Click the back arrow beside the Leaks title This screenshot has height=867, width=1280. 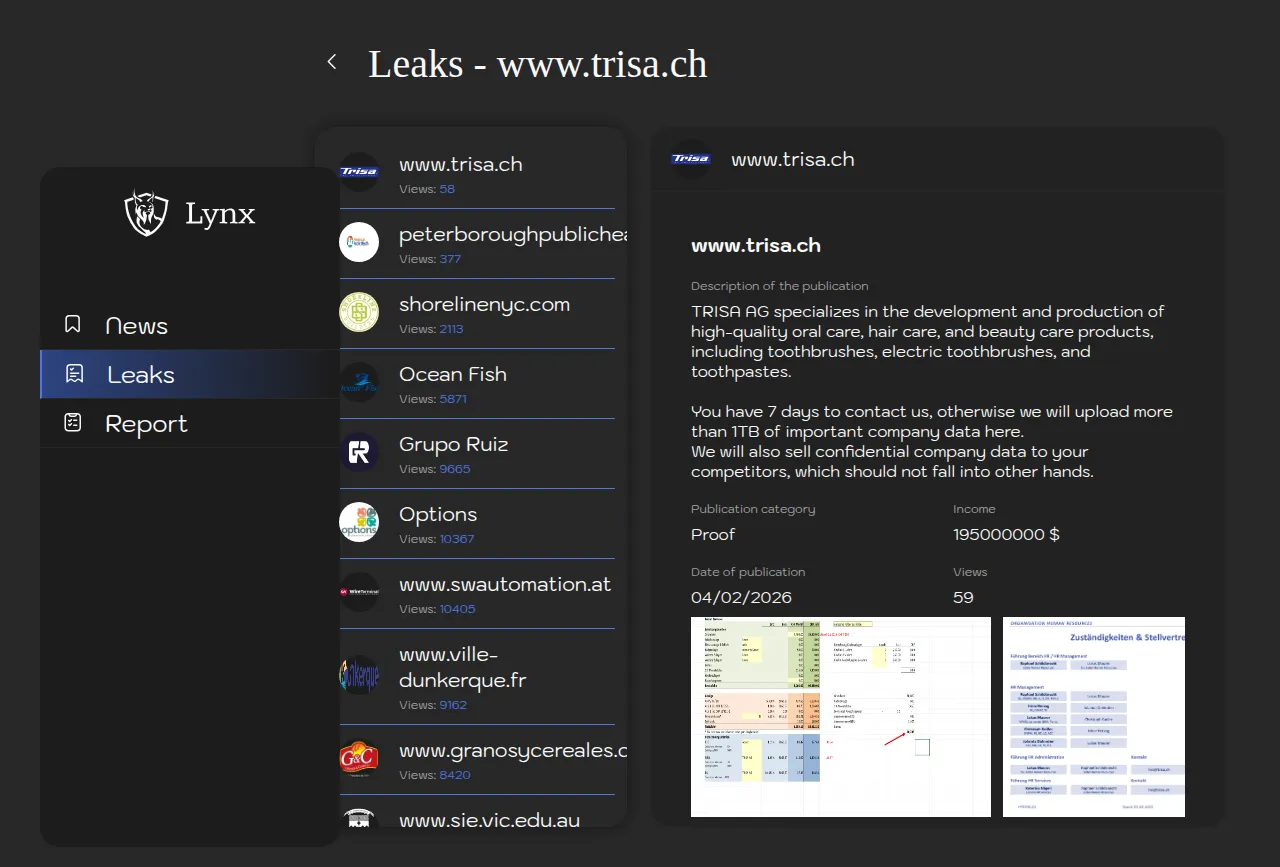click(332, 63)
